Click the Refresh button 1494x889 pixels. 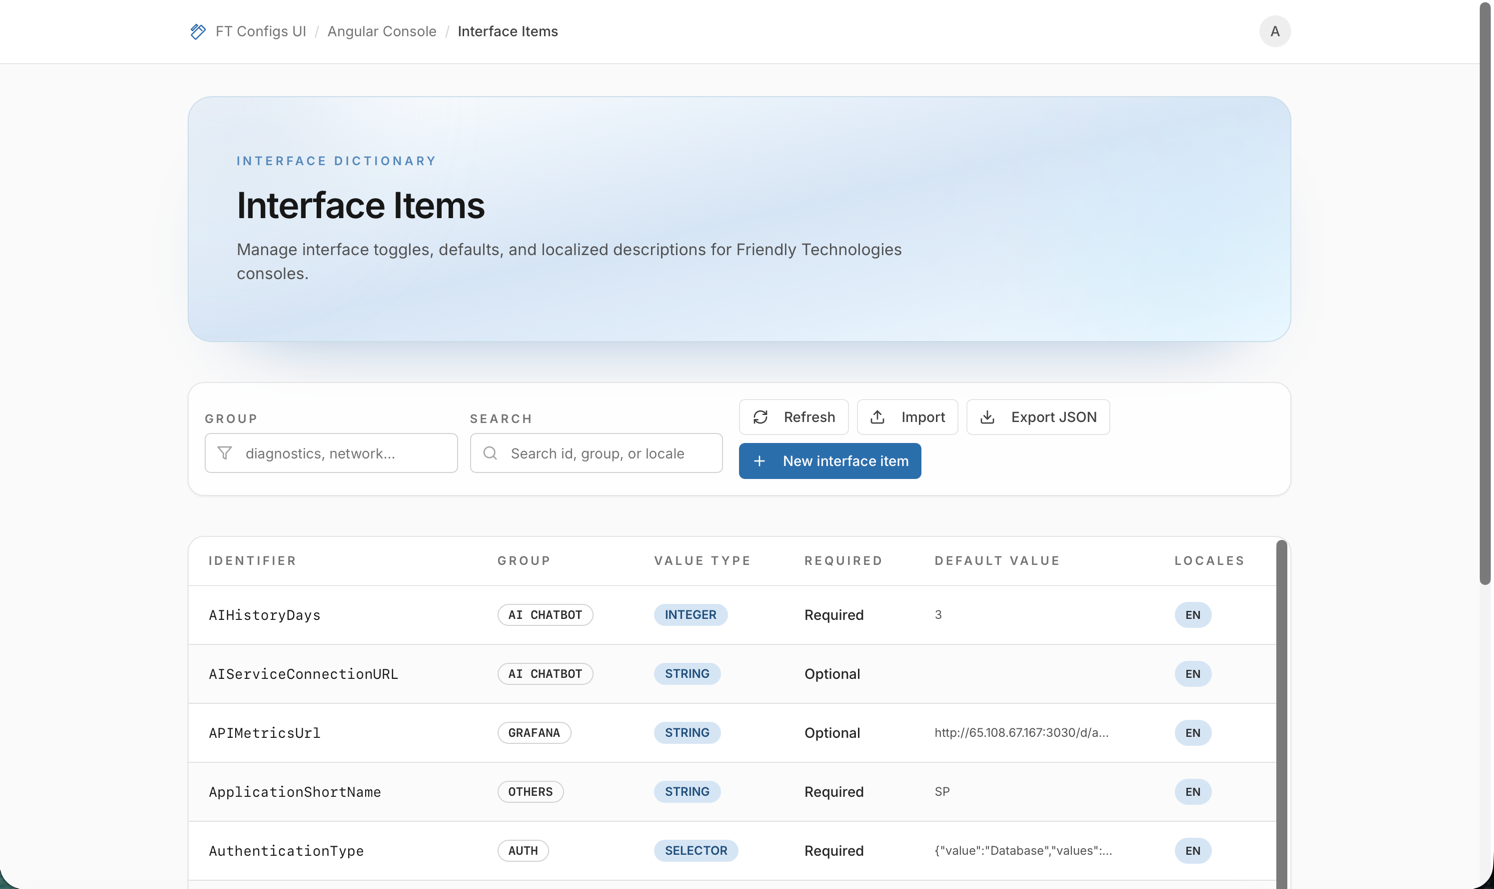794,417
